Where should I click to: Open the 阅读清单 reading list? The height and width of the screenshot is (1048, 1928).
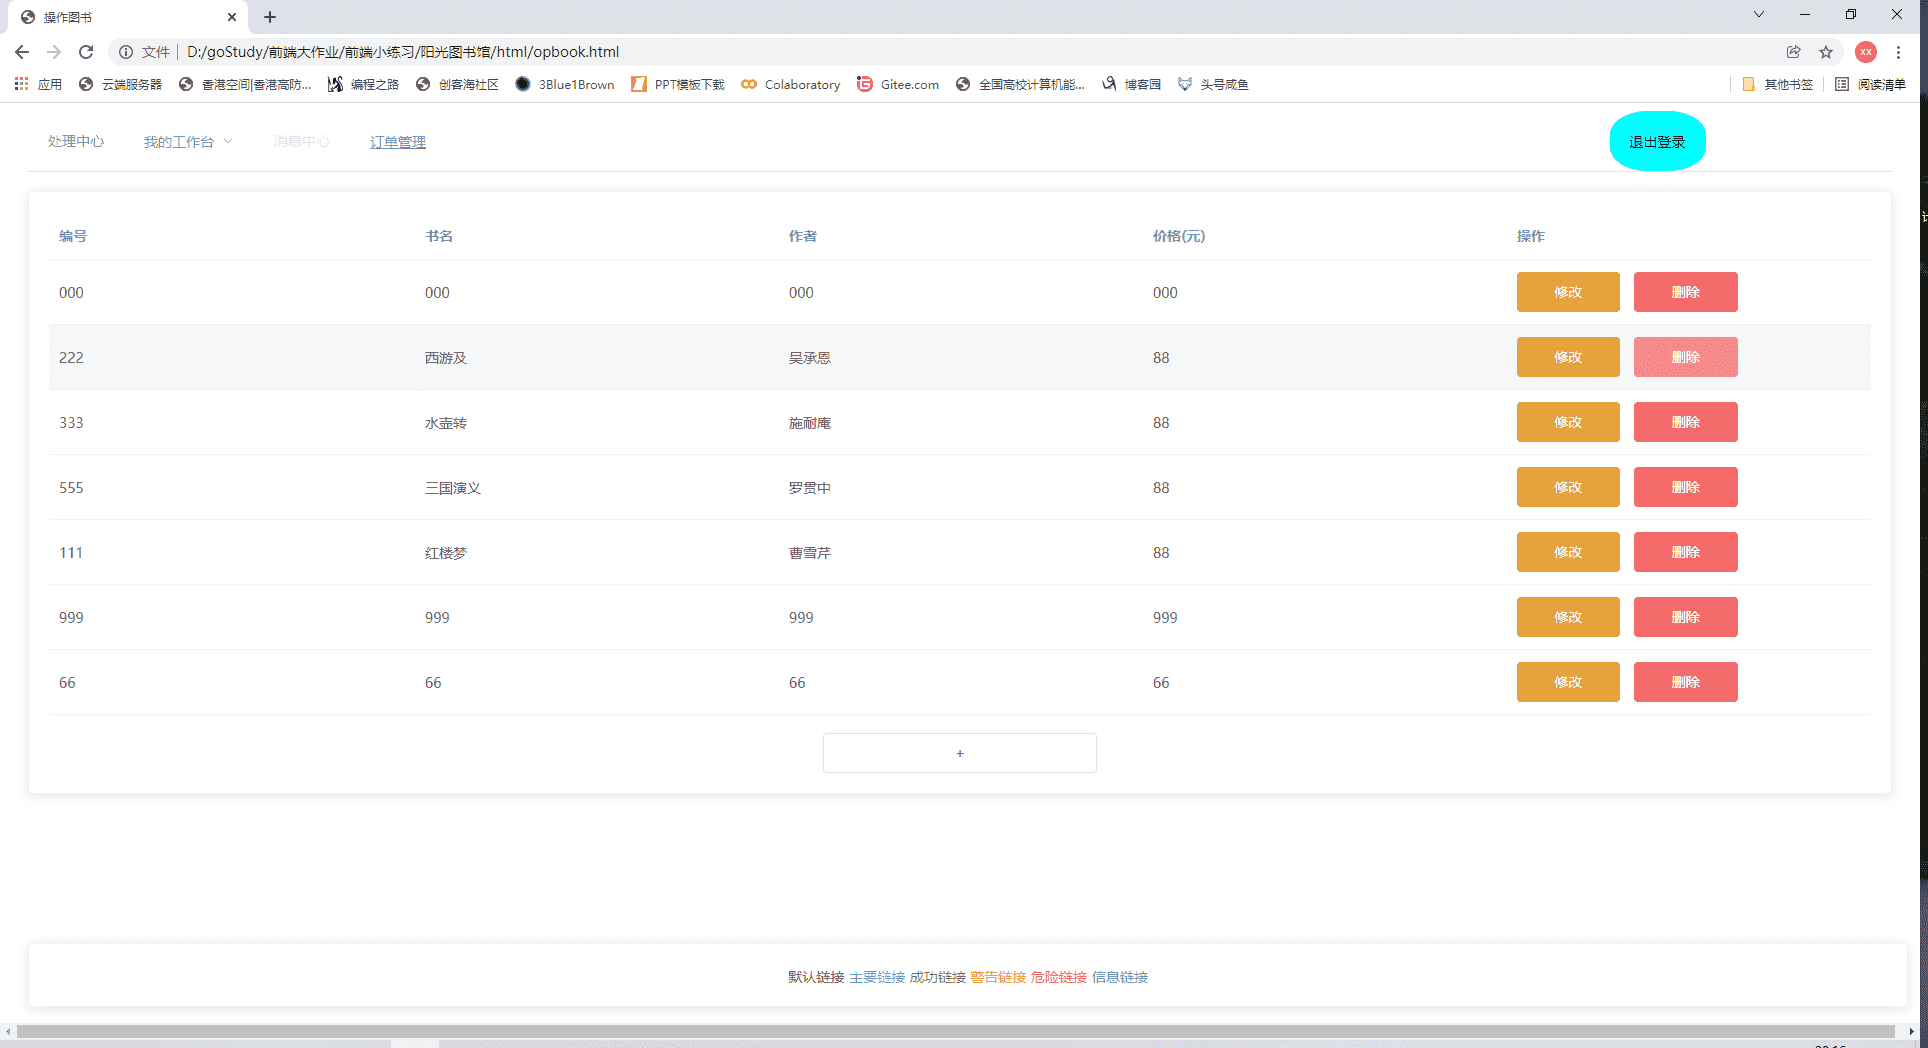1870,84
